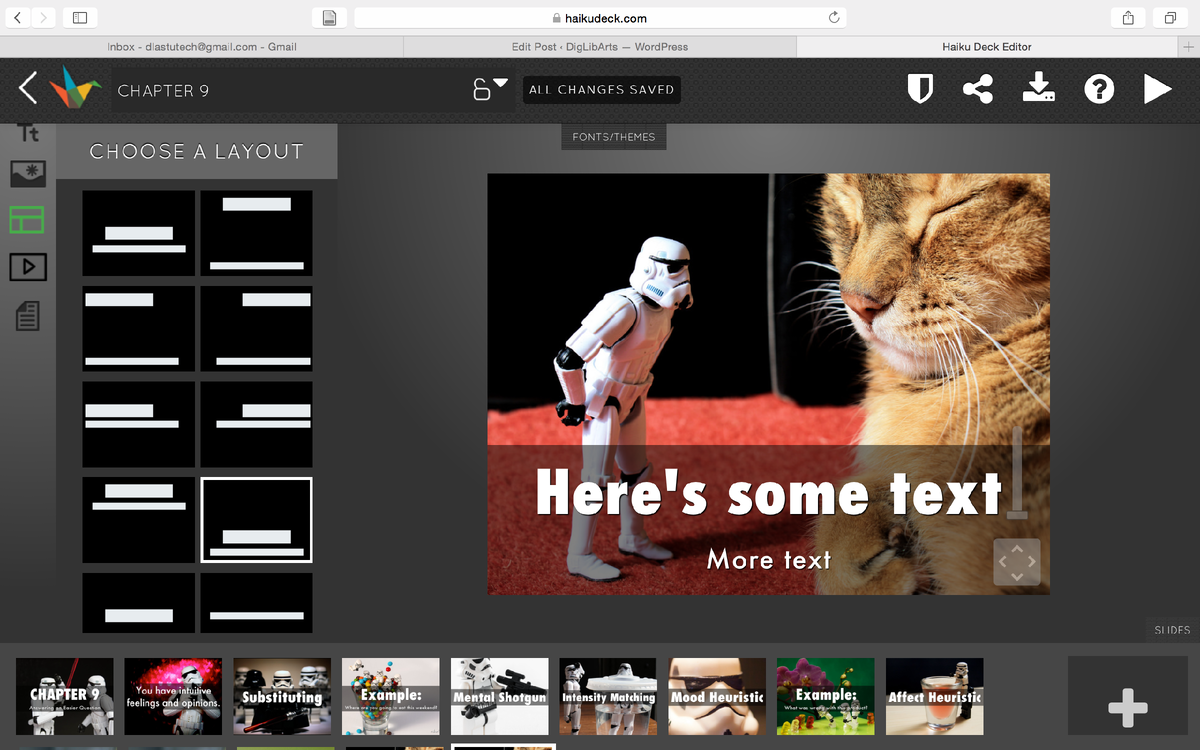Select the Mood Heuristic slide thumbnail
Image resolution: width=1200 pixels, height=750 pixels.
(717, 695)
